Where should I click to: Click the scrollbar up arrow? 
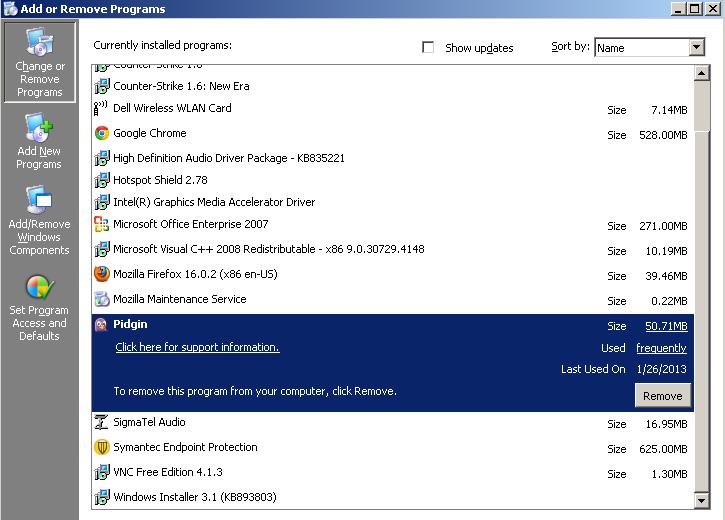point(701,72)
